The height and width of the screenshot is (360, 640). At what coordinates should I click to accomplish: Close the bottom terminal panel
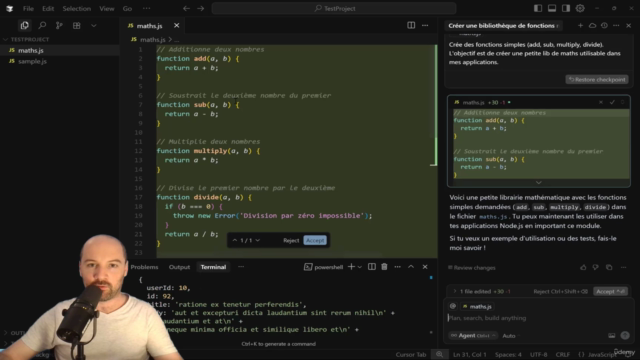[425, 267]
